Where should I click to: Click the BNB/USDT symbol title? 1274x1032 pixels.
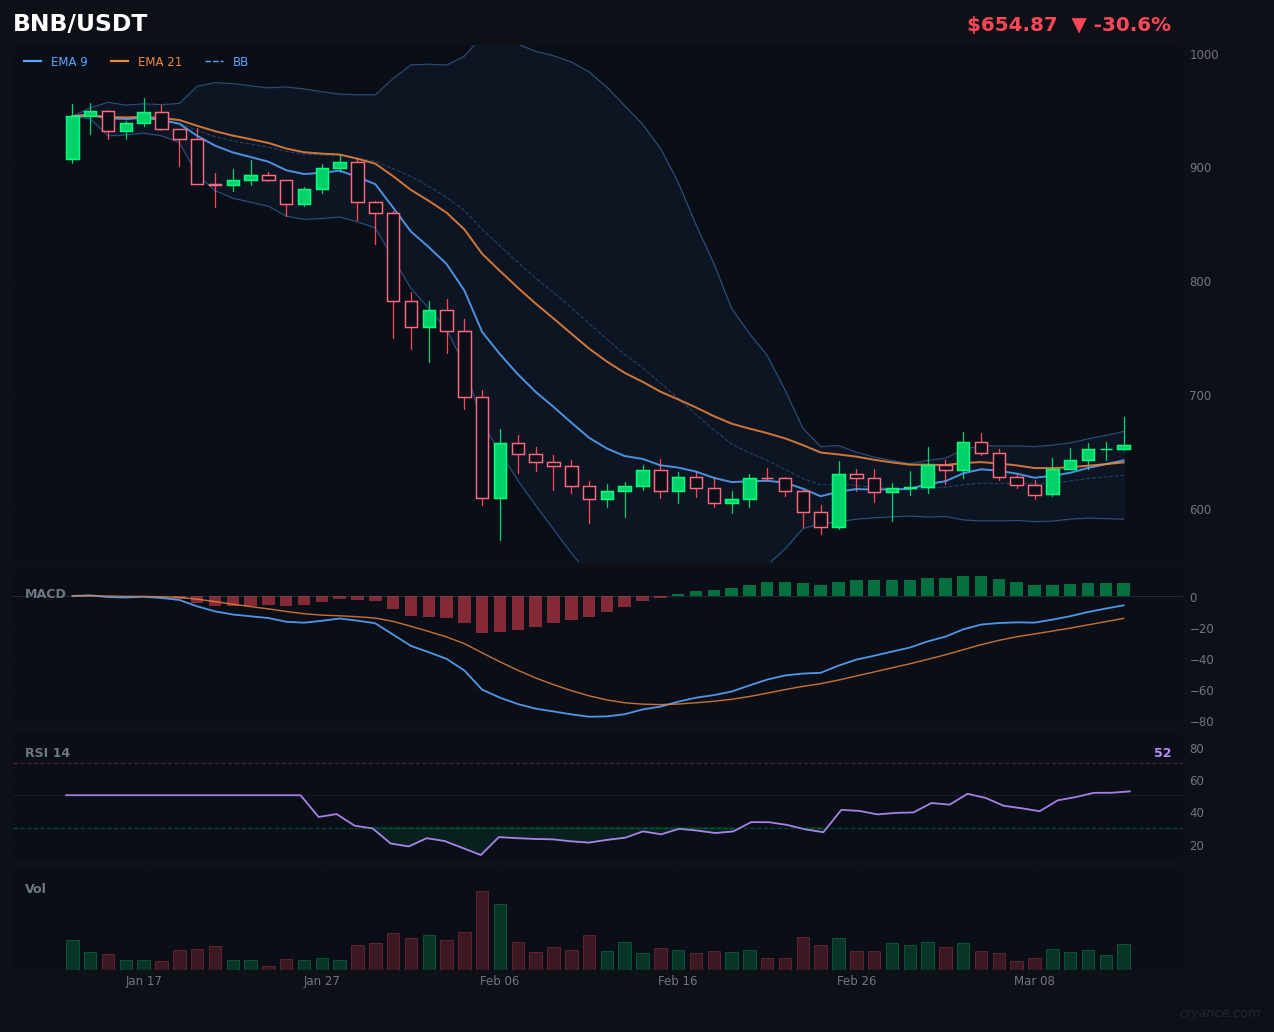pyautogui.click(x=80, y=22)
